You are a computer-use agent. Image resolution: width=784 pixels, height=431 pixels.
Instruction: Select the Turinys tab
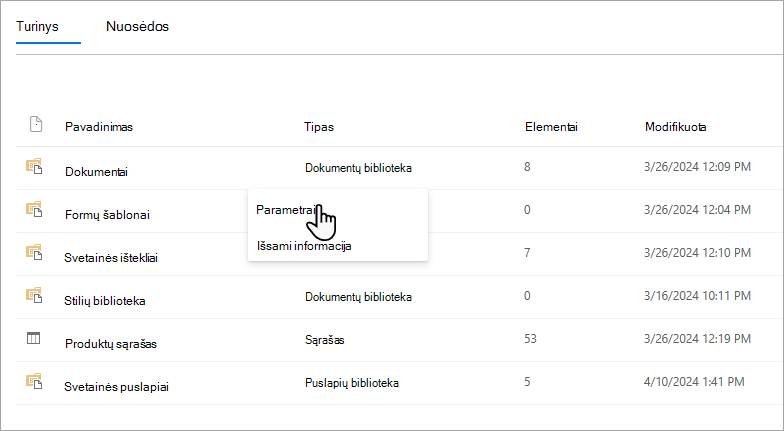[x=38, y=26]
